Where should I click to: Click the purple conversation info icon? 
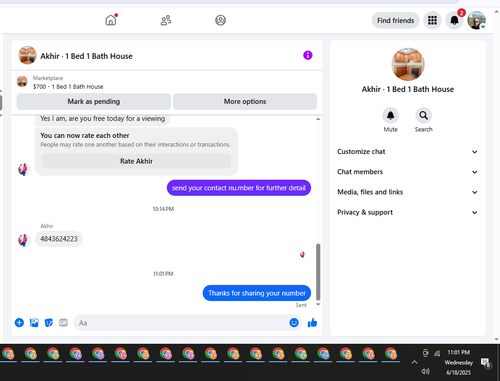click(308, 55)
